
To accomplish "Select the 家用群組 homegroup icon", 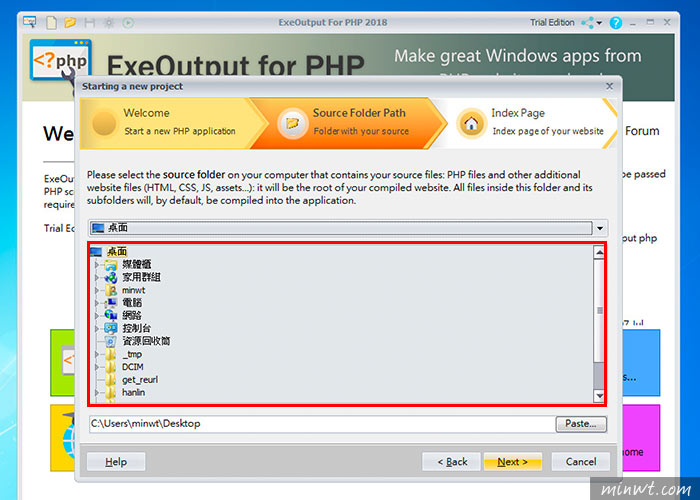I will click(111, 277).
